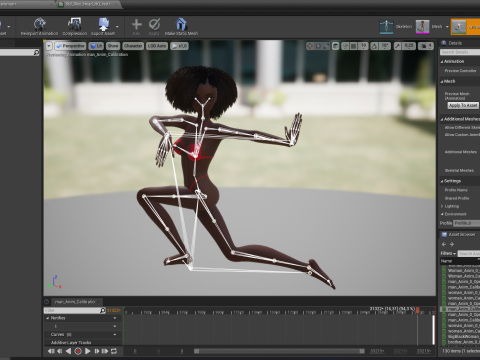Click the Make Static Mesh icon
Image resolution: width=480 pixels, height=360 pixels.
pyautogui.click(x=181, y=24)
